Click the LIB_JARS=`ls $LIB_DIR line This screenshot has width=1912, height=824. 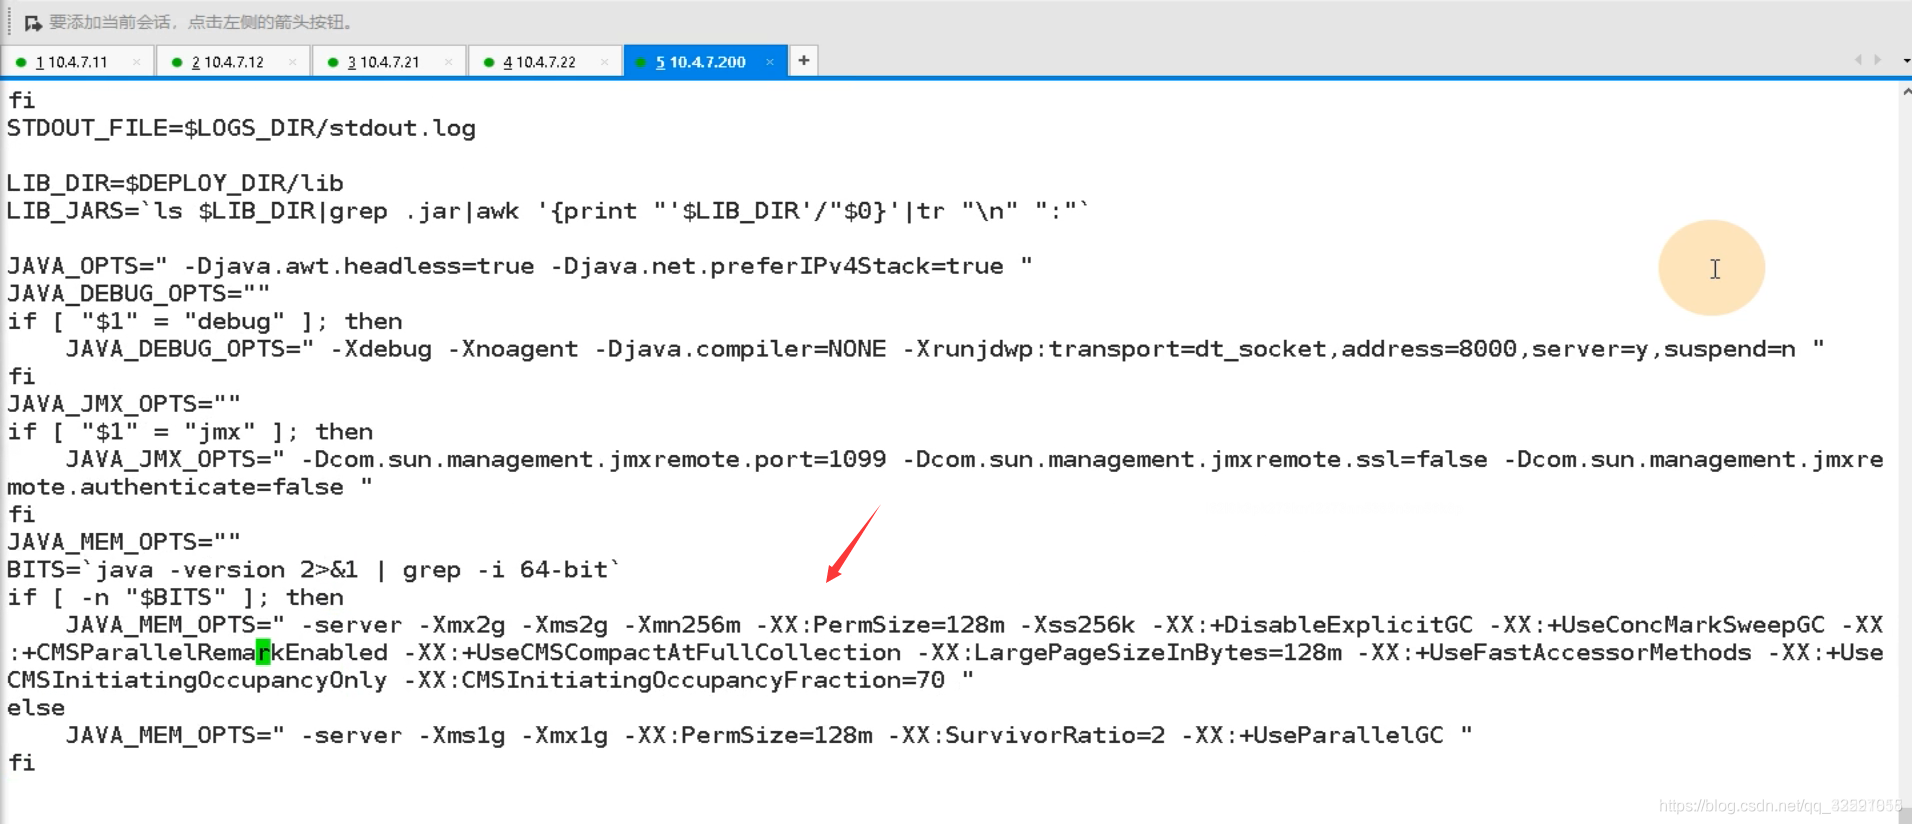tap(547, 211)
